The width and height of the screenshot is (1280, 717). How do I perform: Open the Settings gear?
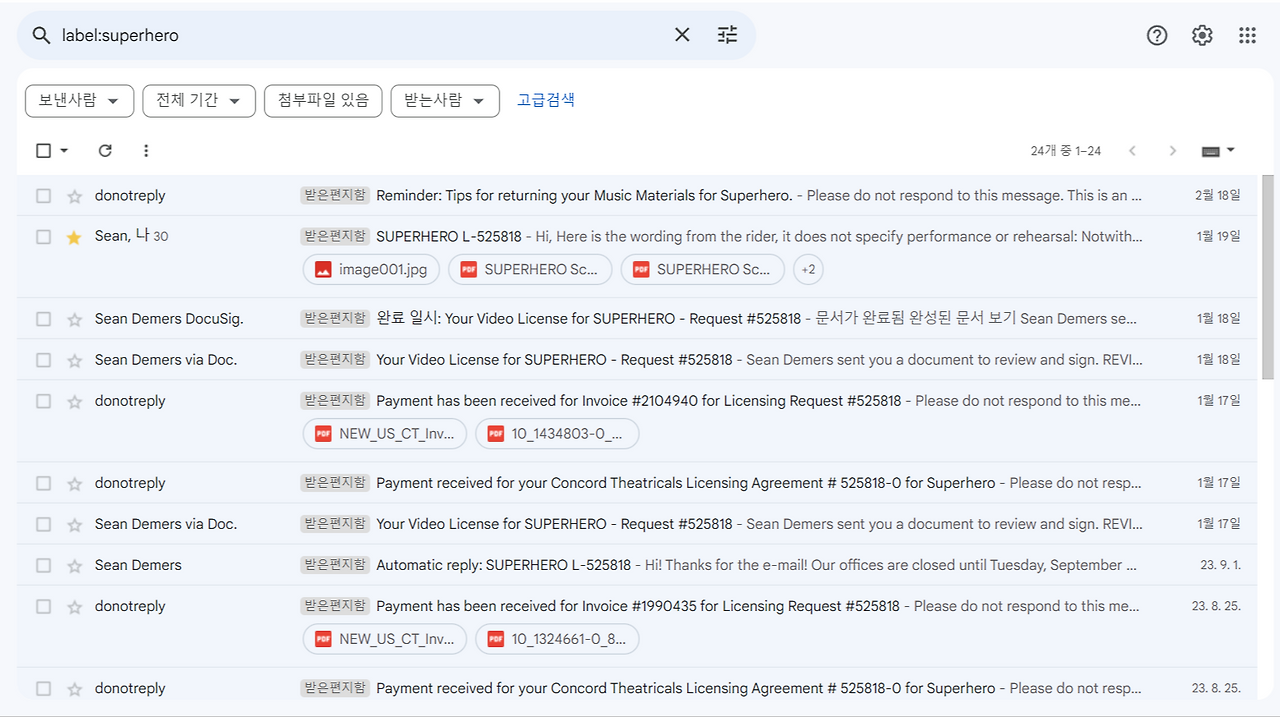[x=1201, y=34]
